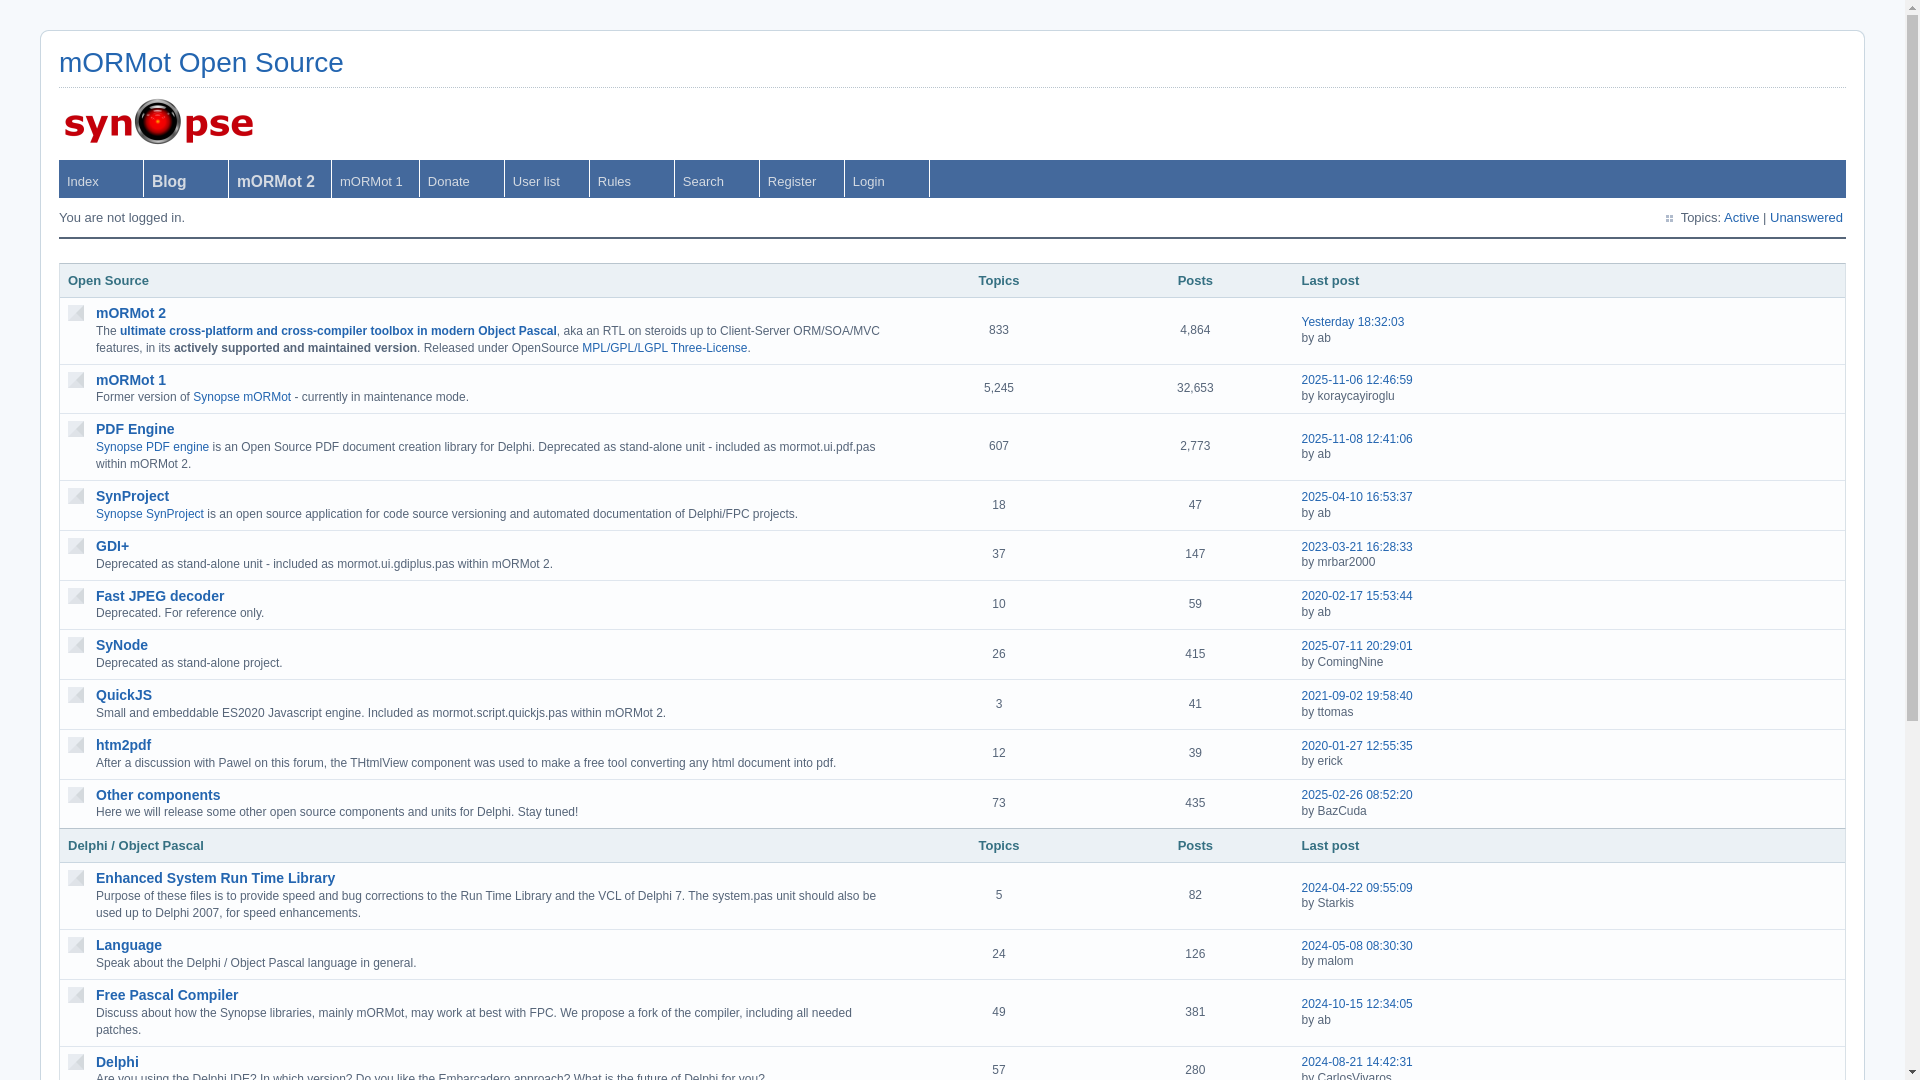Click the mORMot Open Source title link

tap(201, 62)
